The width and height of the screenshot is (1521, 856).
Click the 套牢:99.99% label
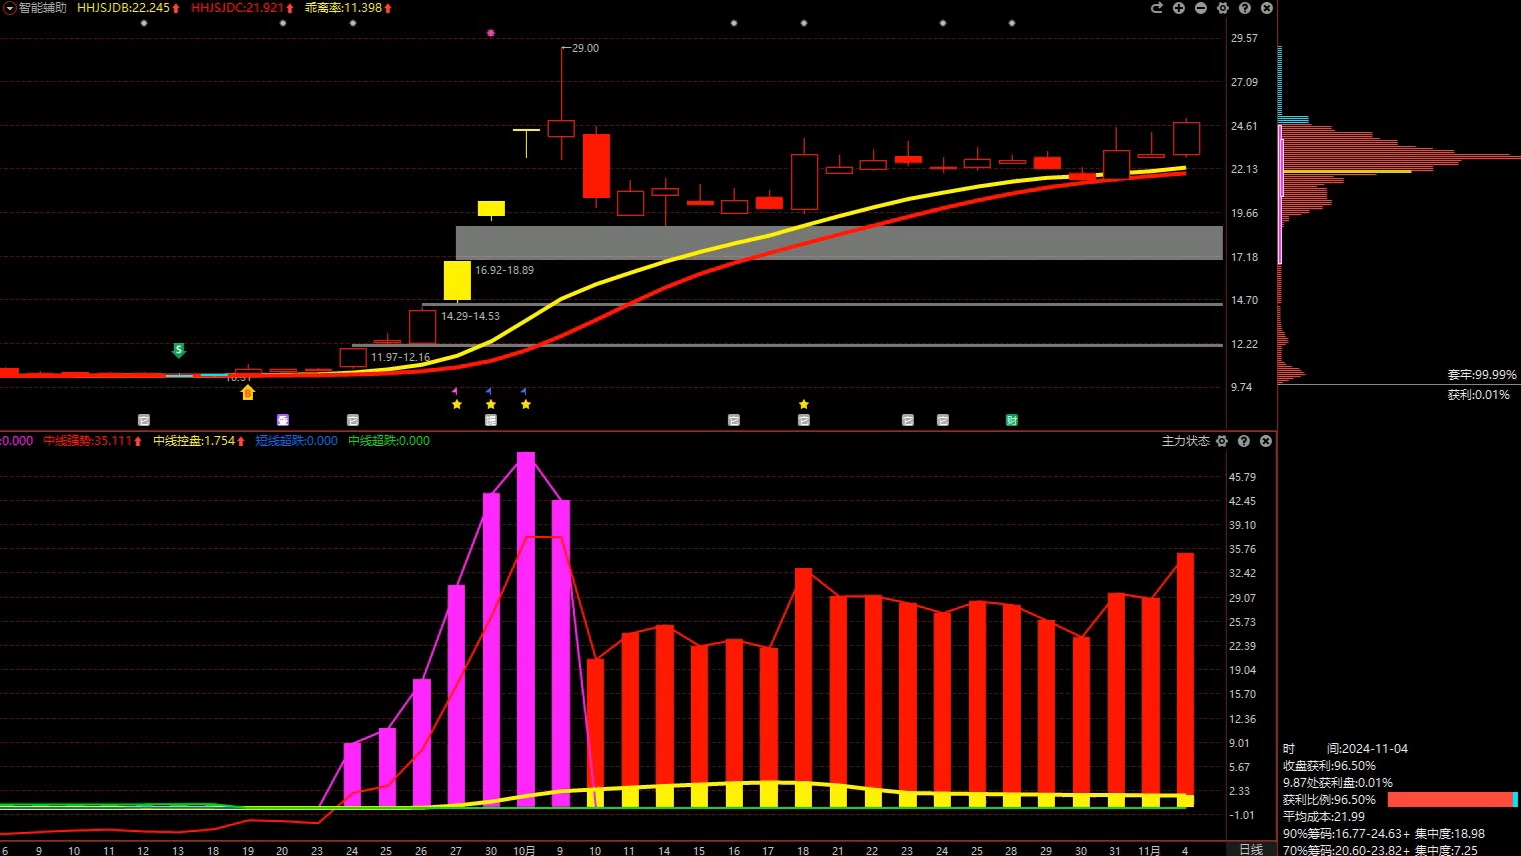pyautogui.click(x=1482, y=375)
